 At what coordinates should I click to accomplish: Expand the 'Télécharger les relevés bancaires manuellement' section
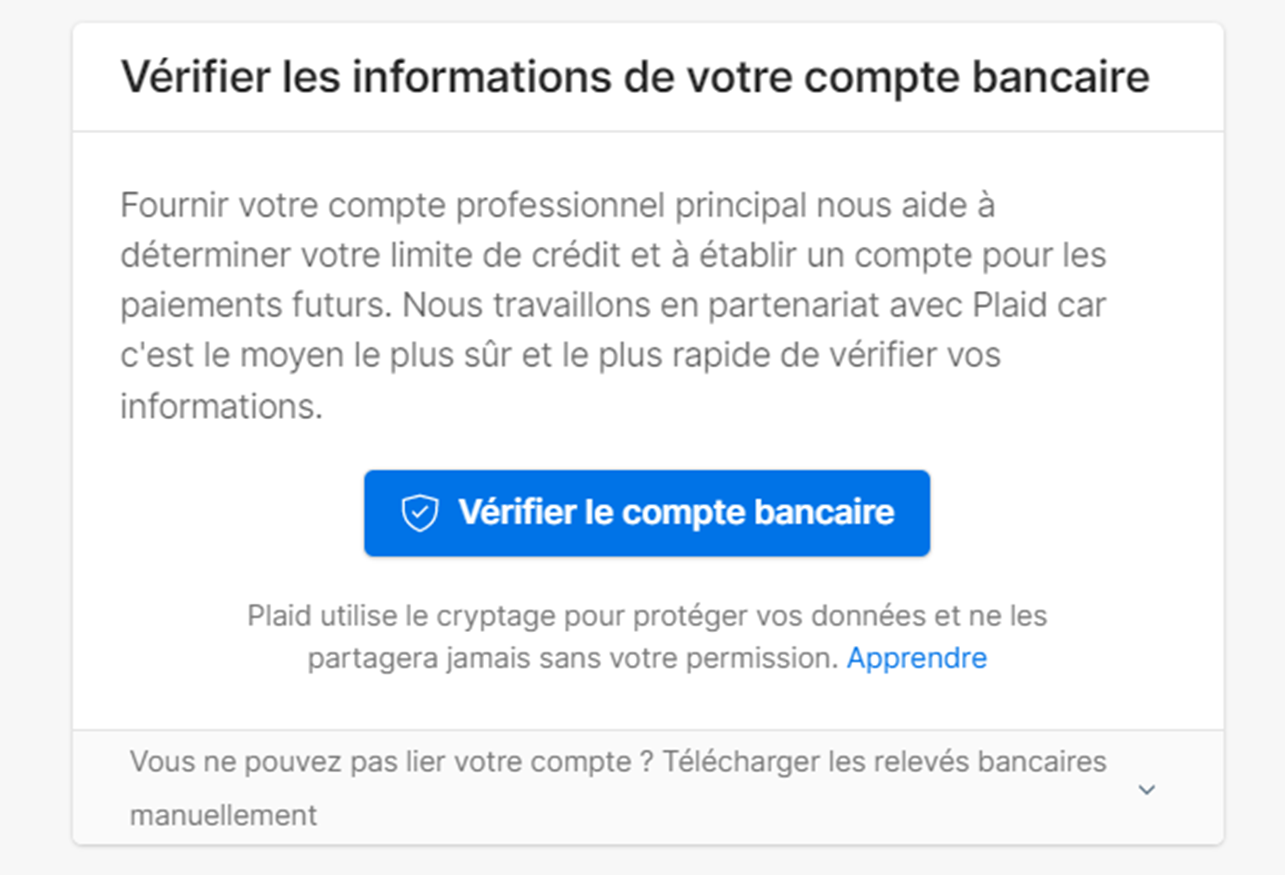click(617, 787)
